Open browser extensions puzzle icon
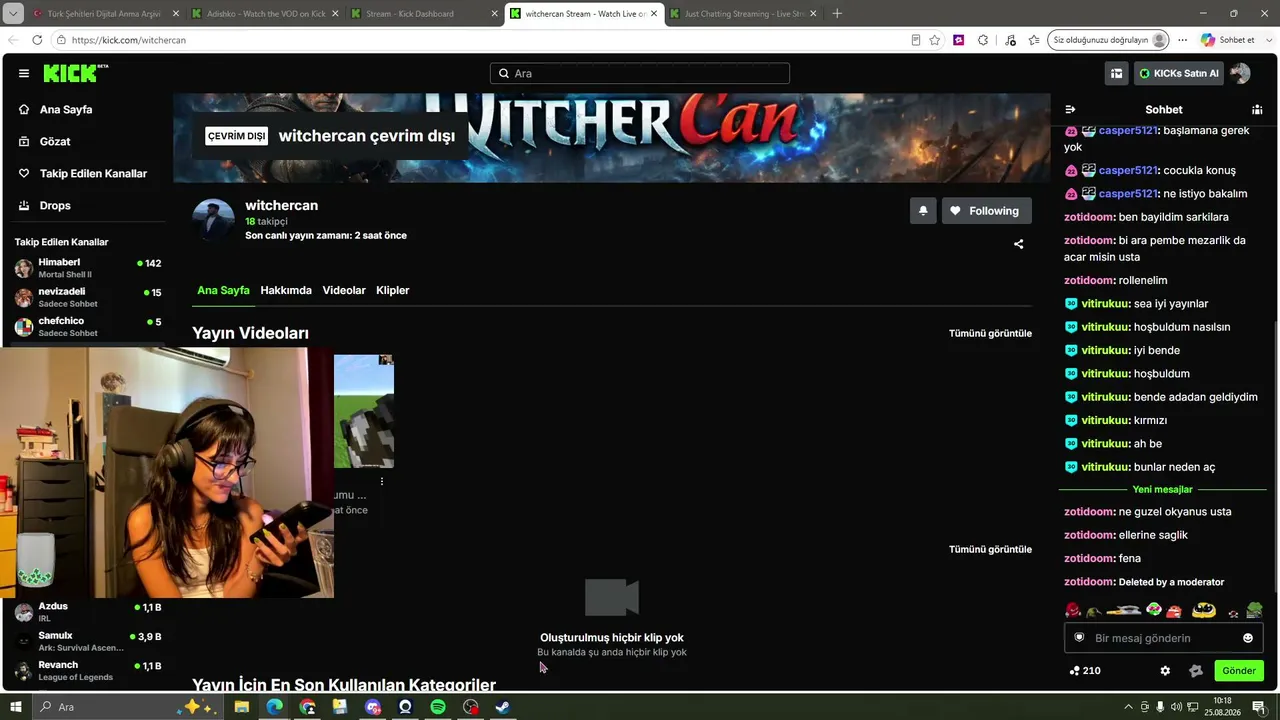This screenshot has width=1280, height=720. click(x=983, y=40)
